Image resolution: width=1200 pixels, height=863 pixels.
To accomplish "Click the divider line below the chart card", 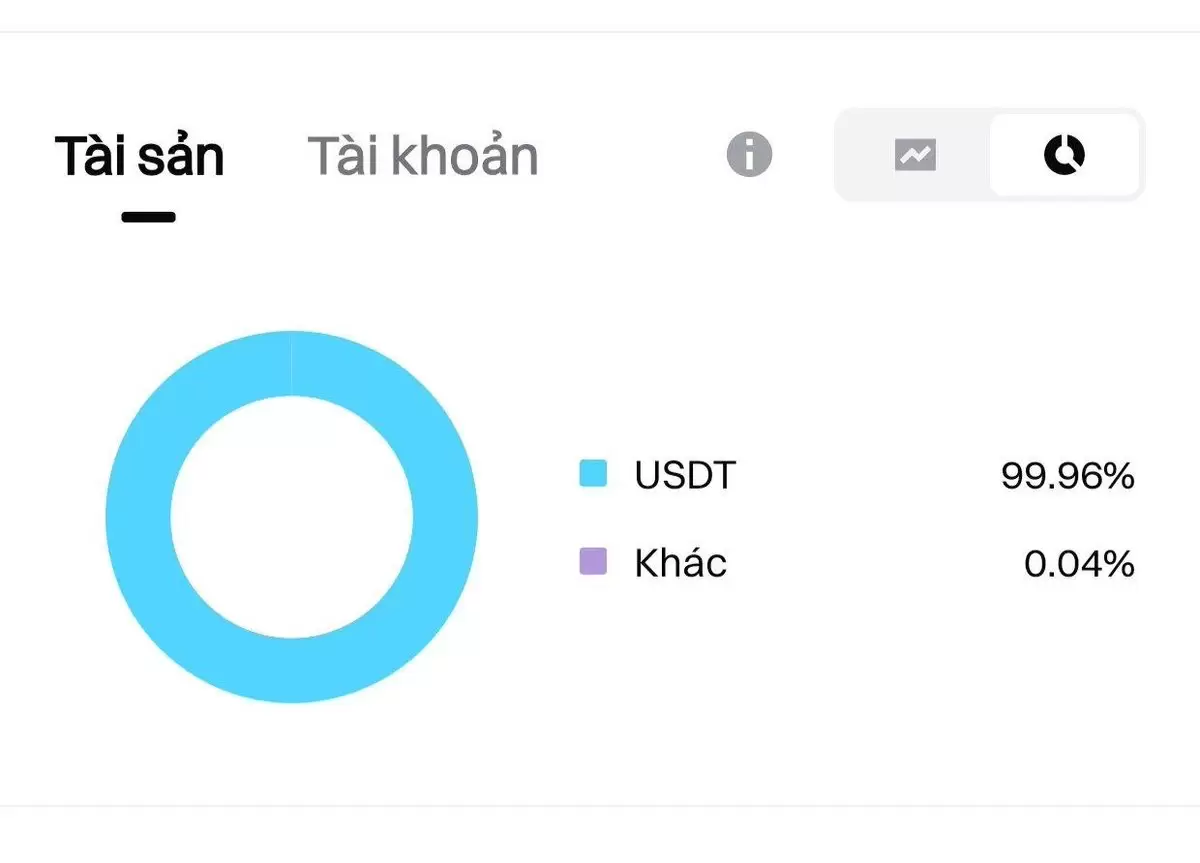I will click(600, 805).
